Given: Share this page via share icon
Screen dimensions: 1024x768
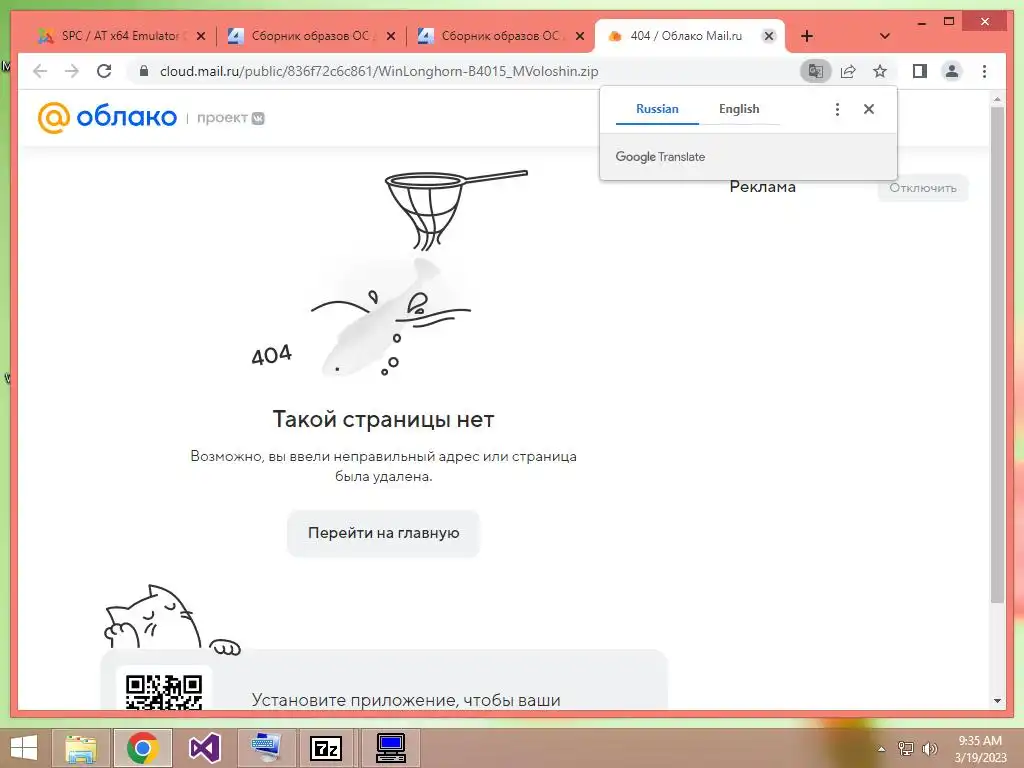Looking at the screenshot, I should pos(848,71).
